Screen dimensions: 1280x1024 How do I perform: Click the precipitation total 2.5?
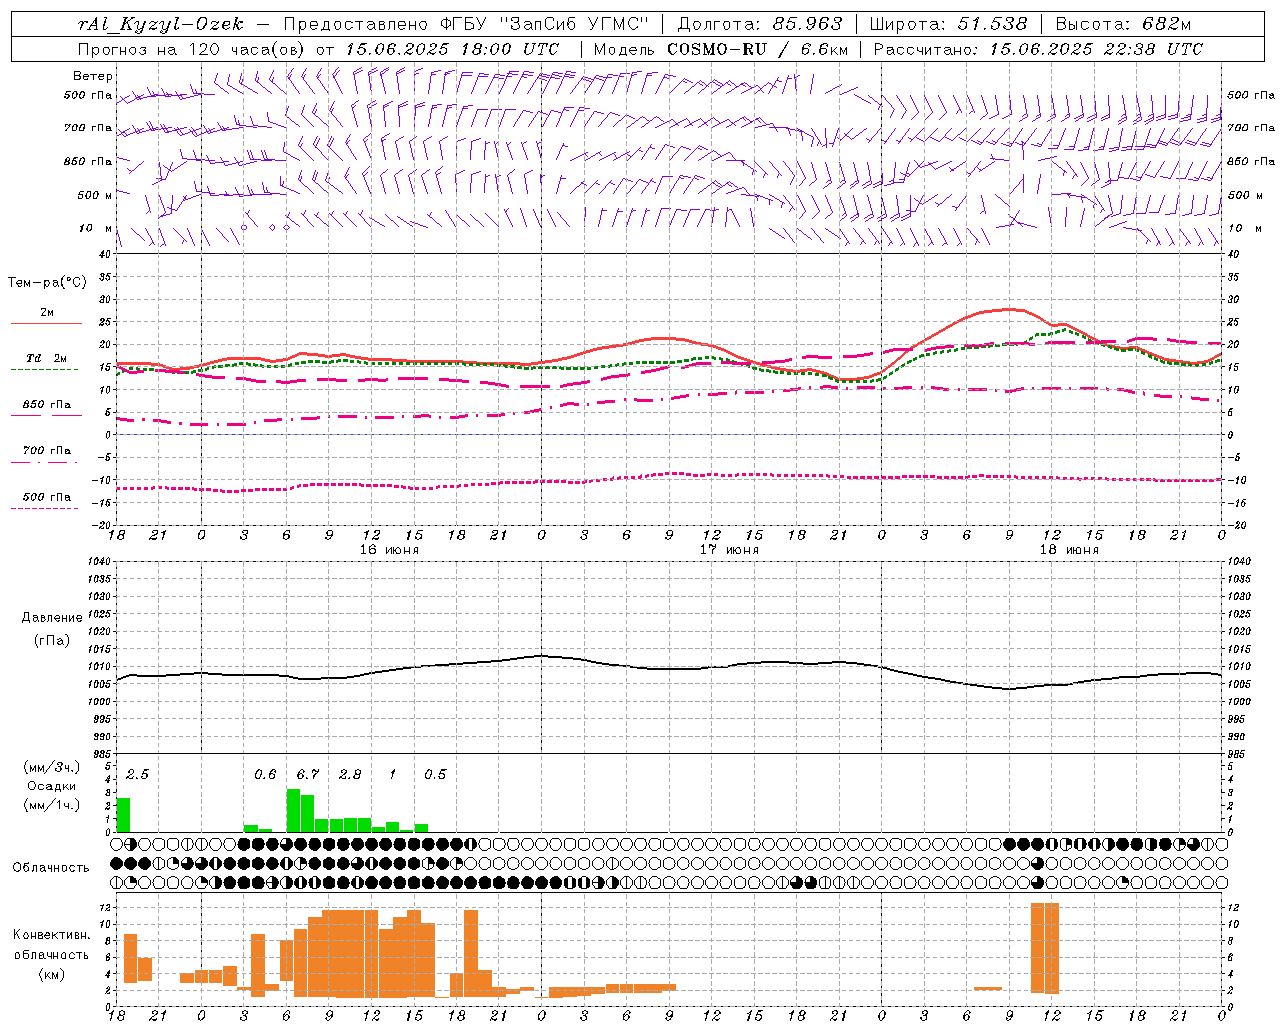tap(137, 774)
